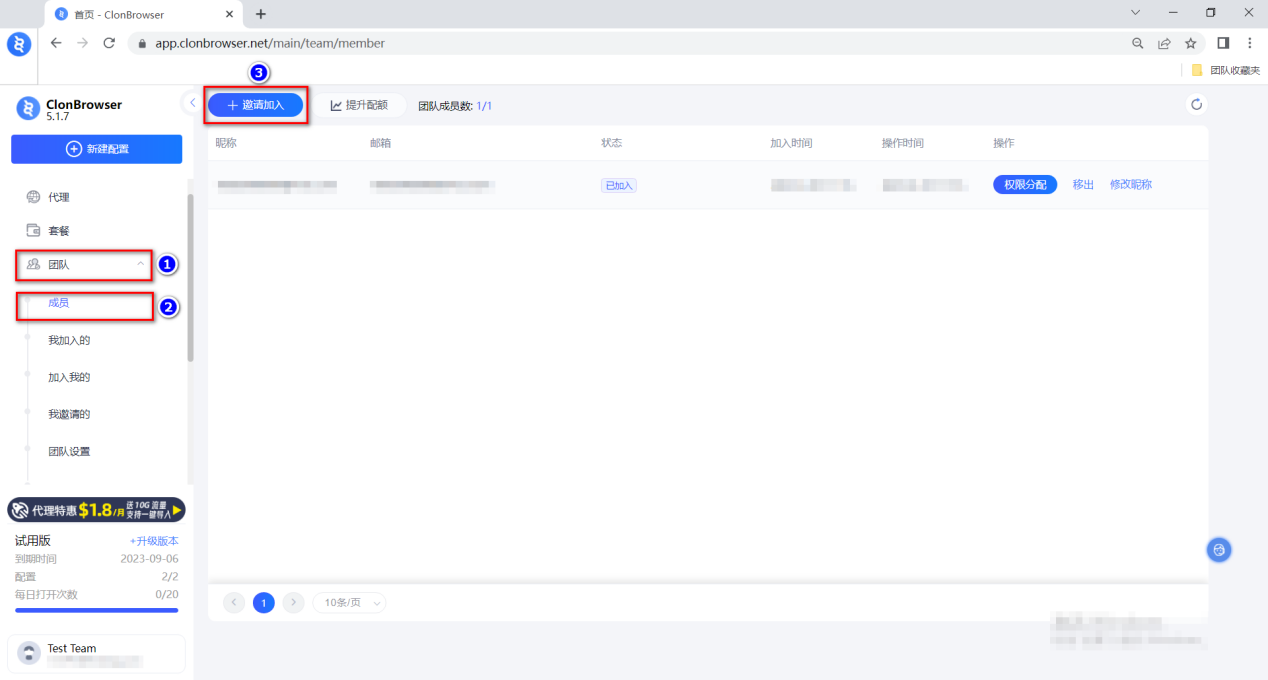This screenshot has height=680, width=1268.
Task: Open 团队设置 team settings
Action: tap(69, 451)
